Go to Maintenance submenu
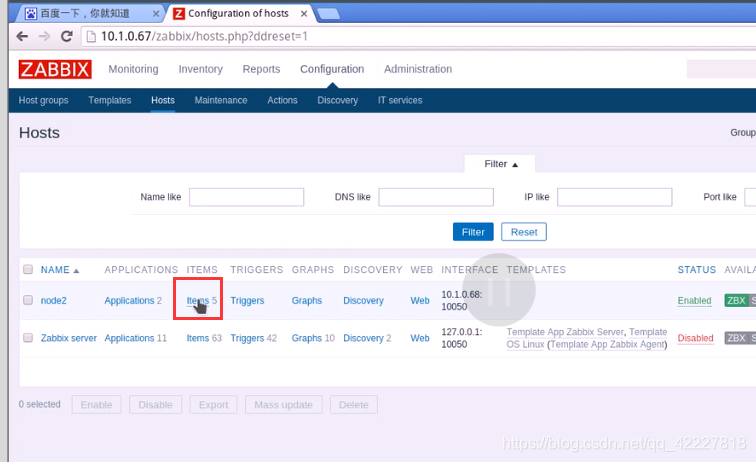Screen dimensions: 756x462 (x=221, y=100)
